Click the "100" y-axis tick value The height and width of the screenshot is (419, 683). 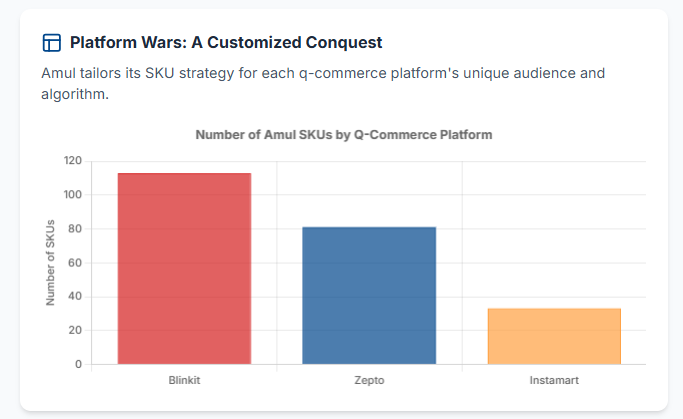pyautogui.click(x=73, y=195)
